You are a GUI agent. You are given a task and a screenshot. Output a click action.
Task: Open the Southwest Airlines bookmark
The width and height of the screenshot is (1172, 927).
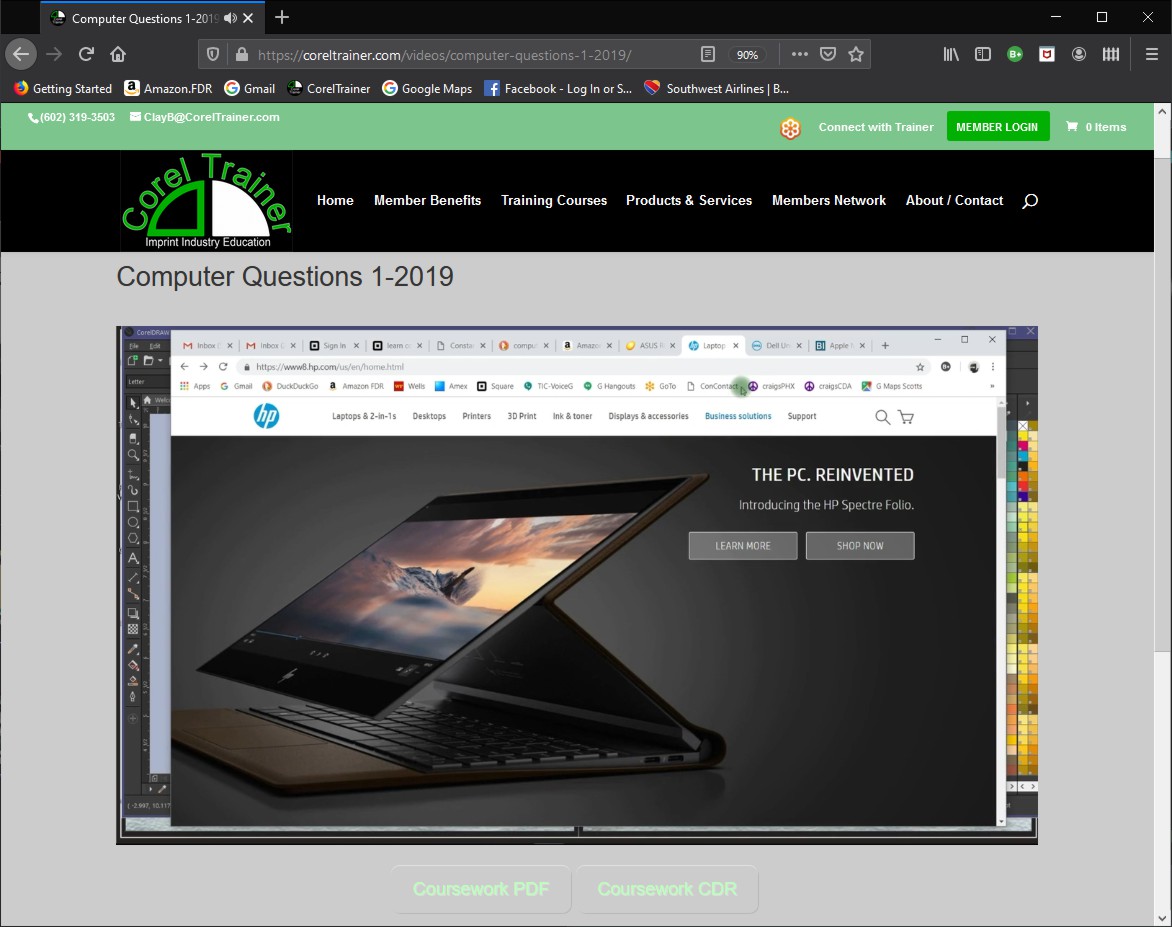pyautogui.click(x=716, y=88)
